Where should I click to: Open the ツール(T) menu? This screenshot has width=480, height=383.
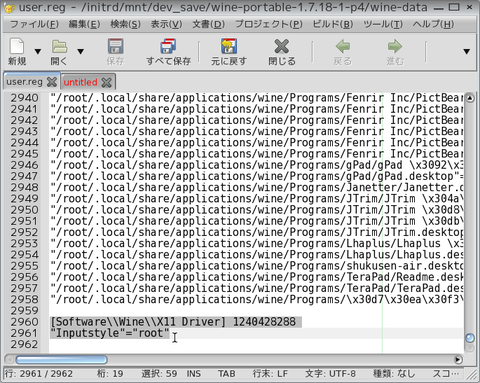383,24
